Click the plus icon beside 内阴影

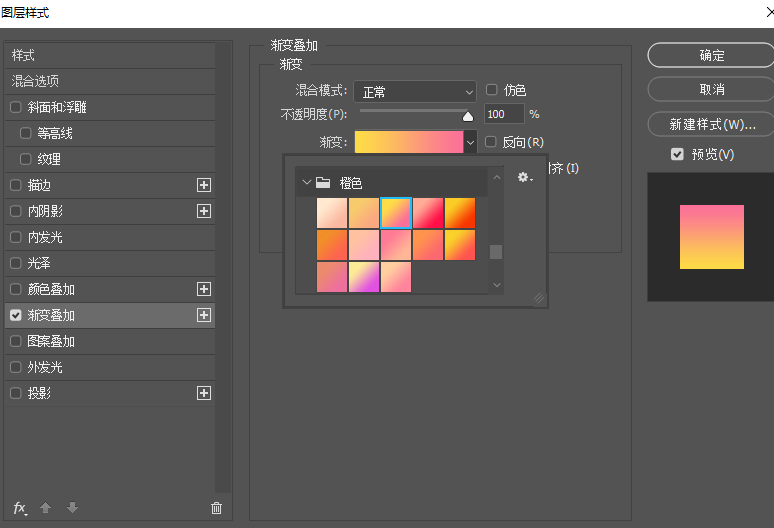point(204,211)
